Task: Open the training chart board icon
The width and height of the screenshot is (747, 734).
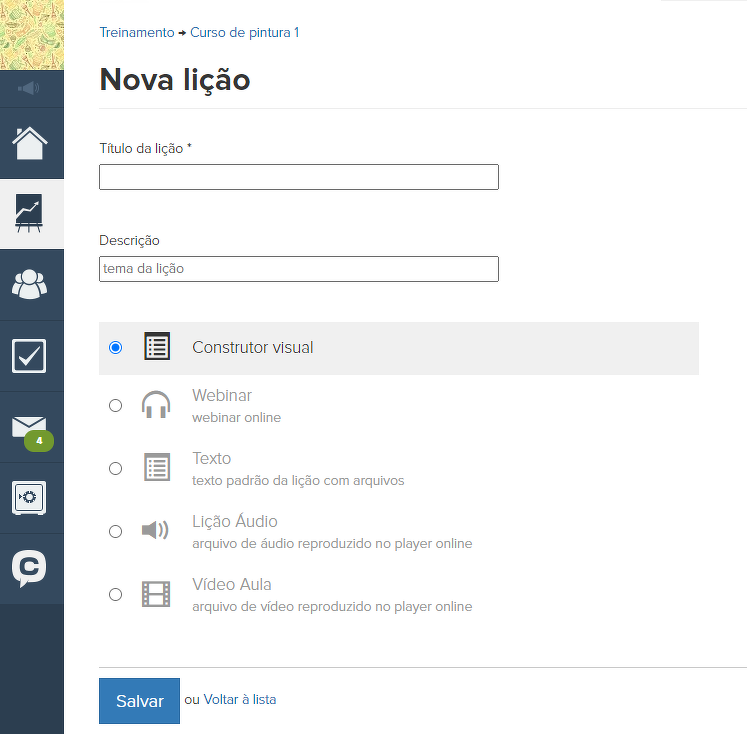Action: pyautogui.click(x=30, y=214)
